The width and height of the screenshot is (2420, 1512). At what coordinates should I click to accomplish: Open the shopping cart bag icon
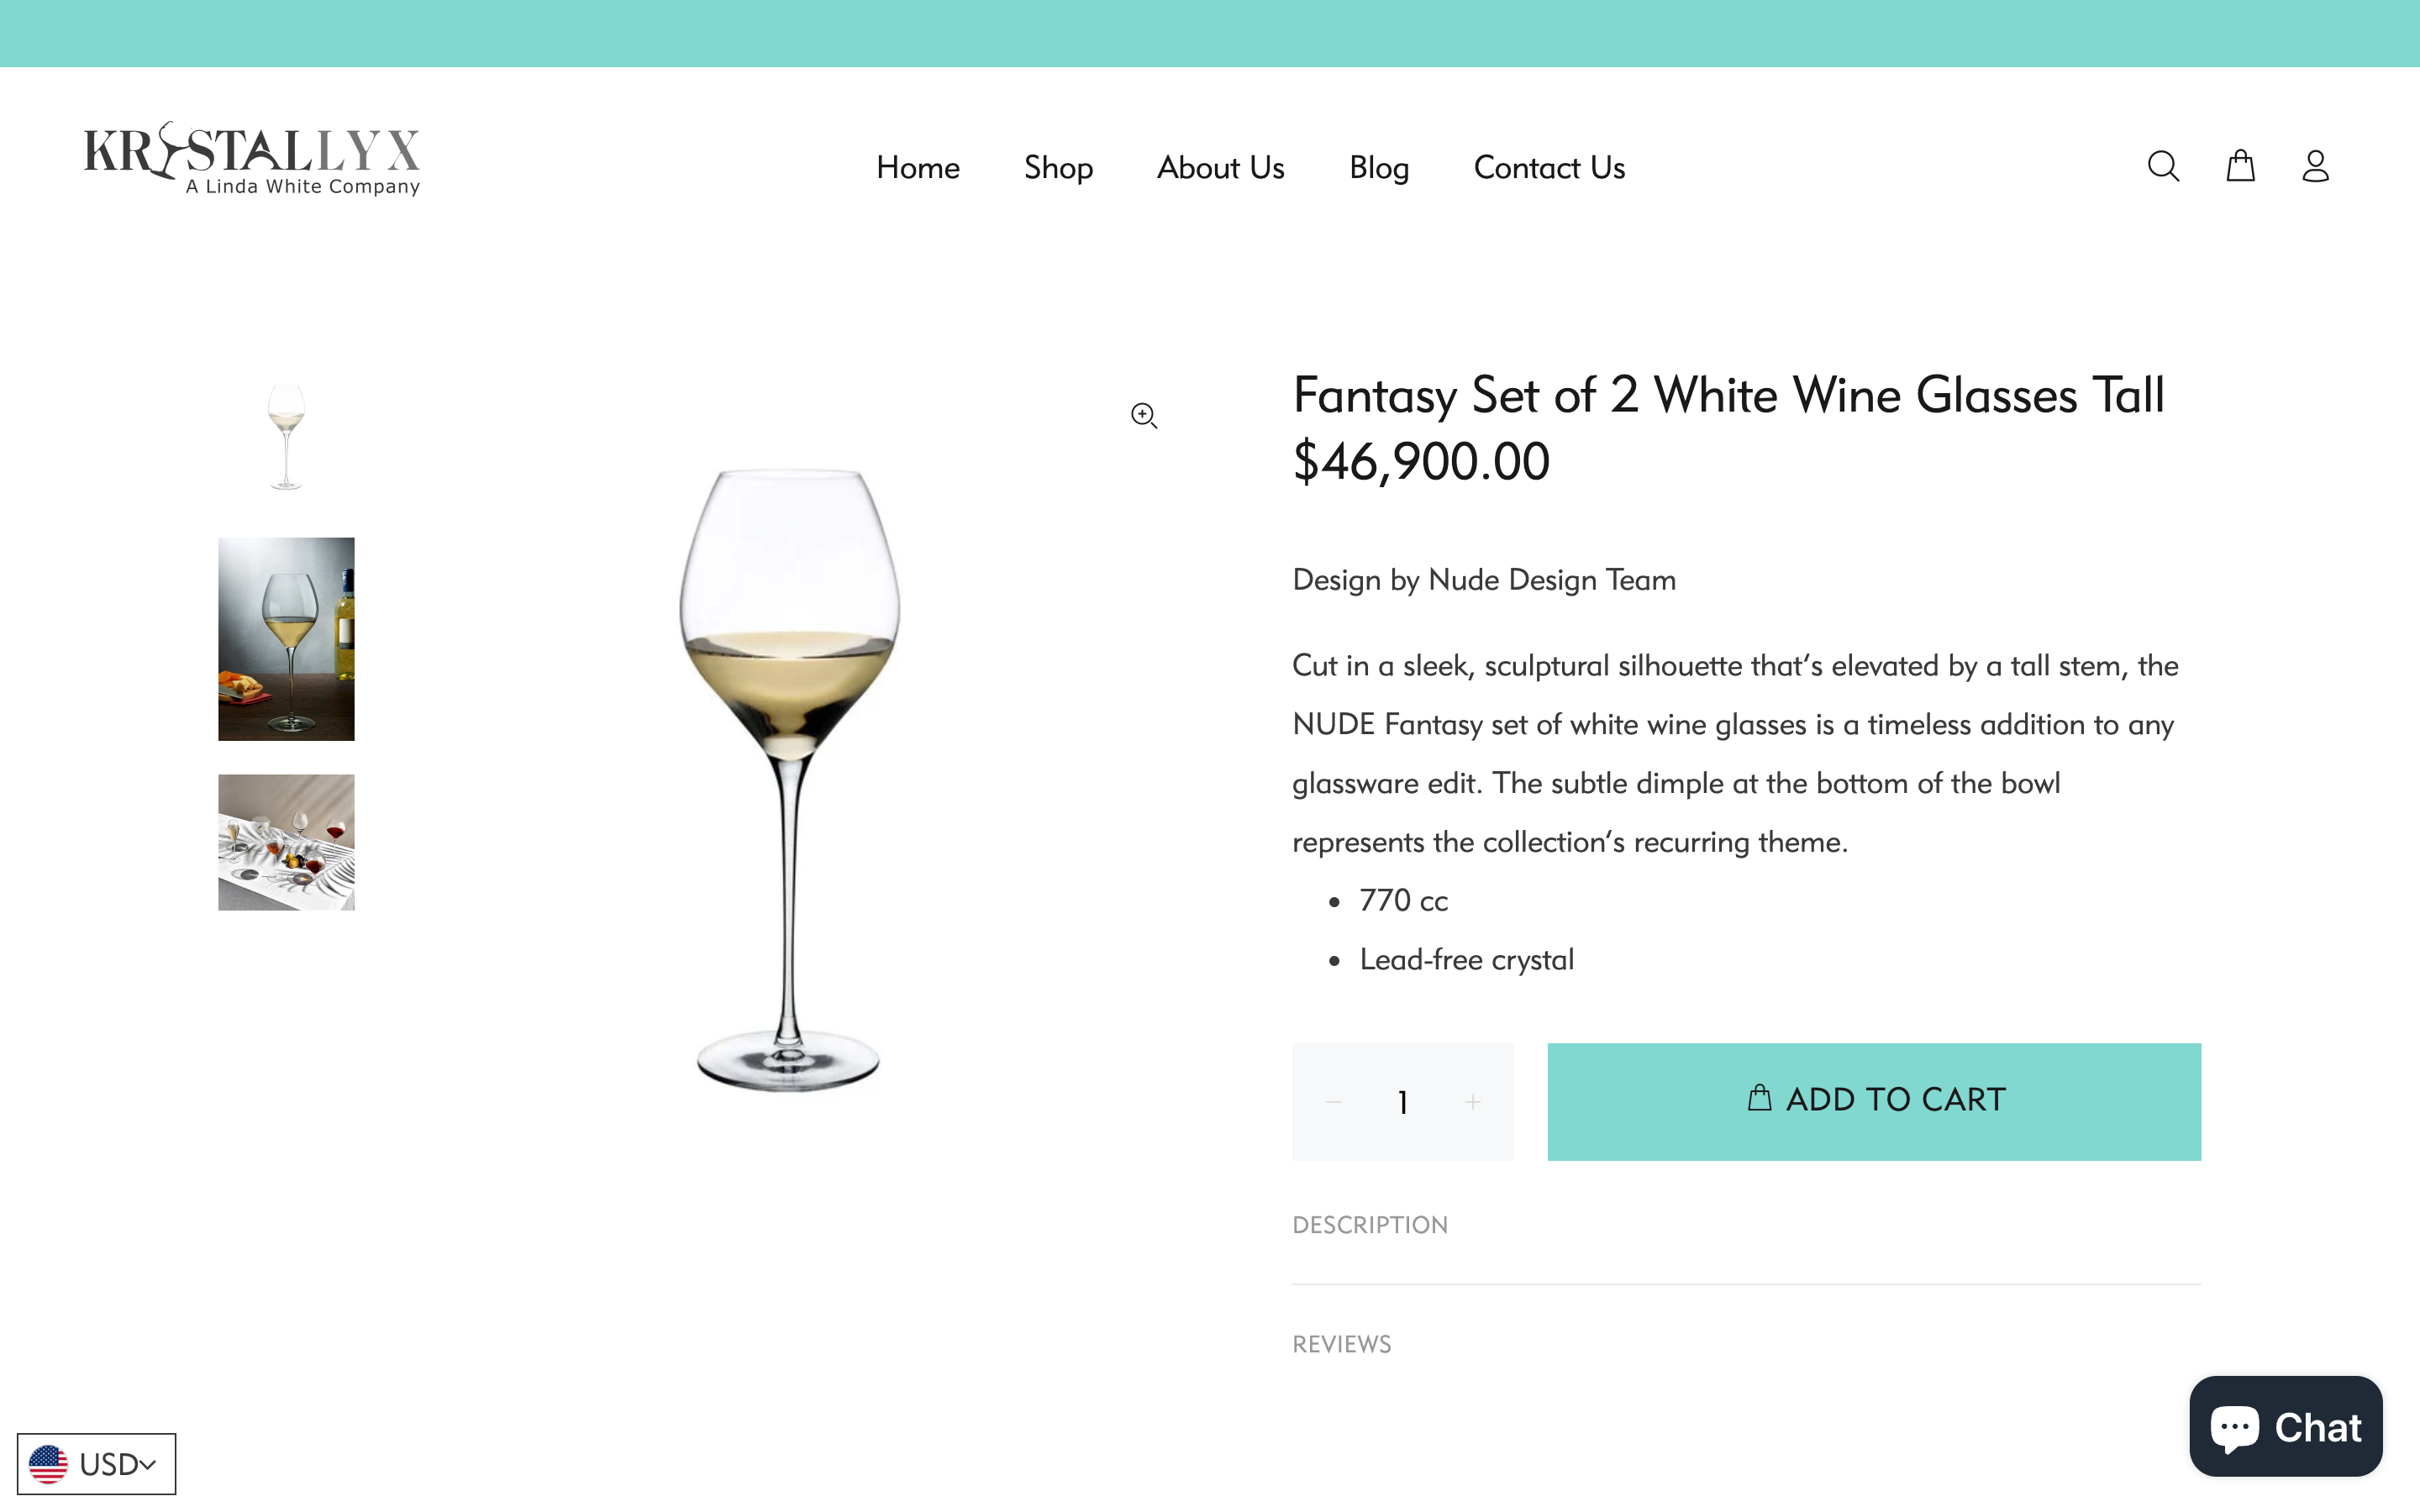2240,166
